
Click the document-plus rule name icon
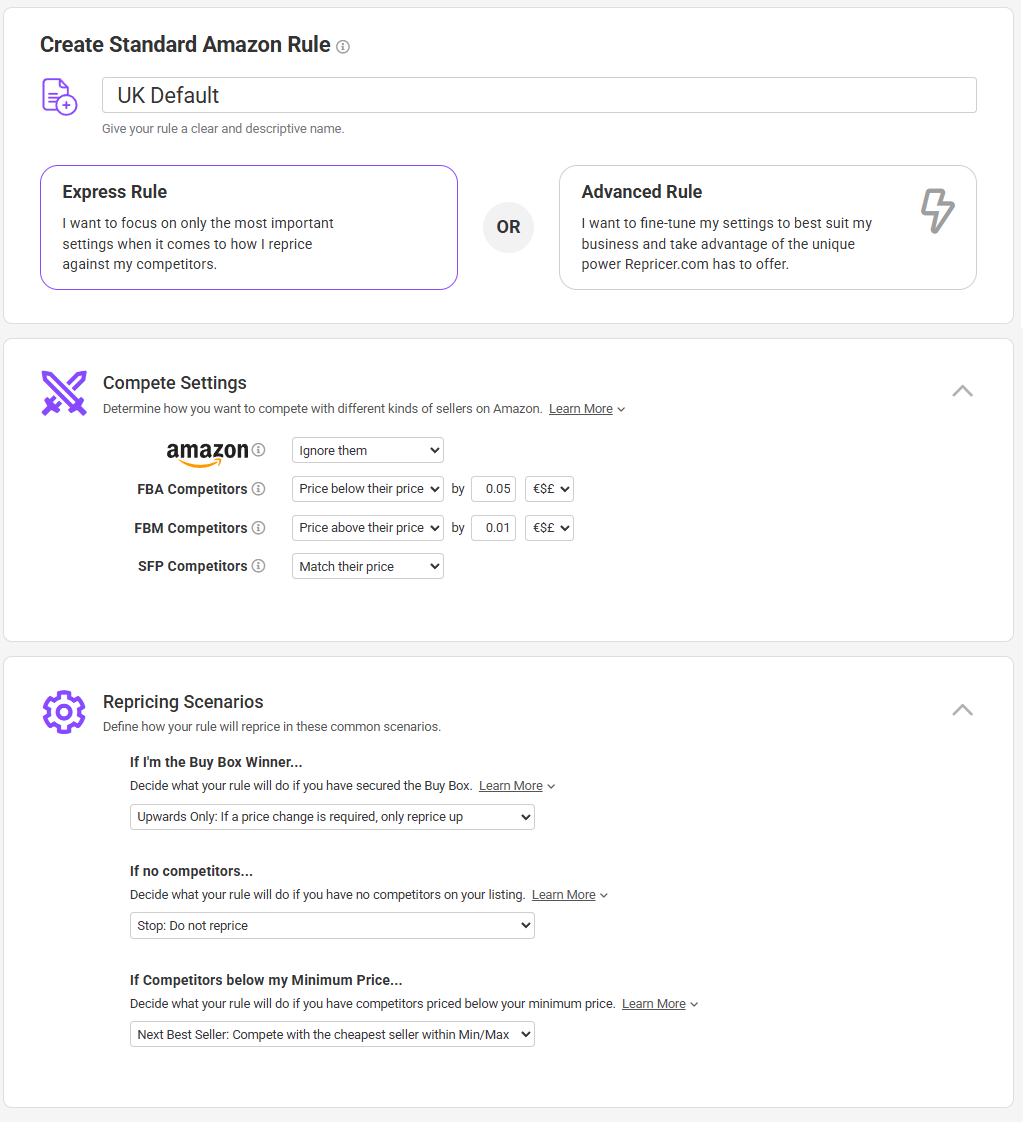[x=59, y=96]
